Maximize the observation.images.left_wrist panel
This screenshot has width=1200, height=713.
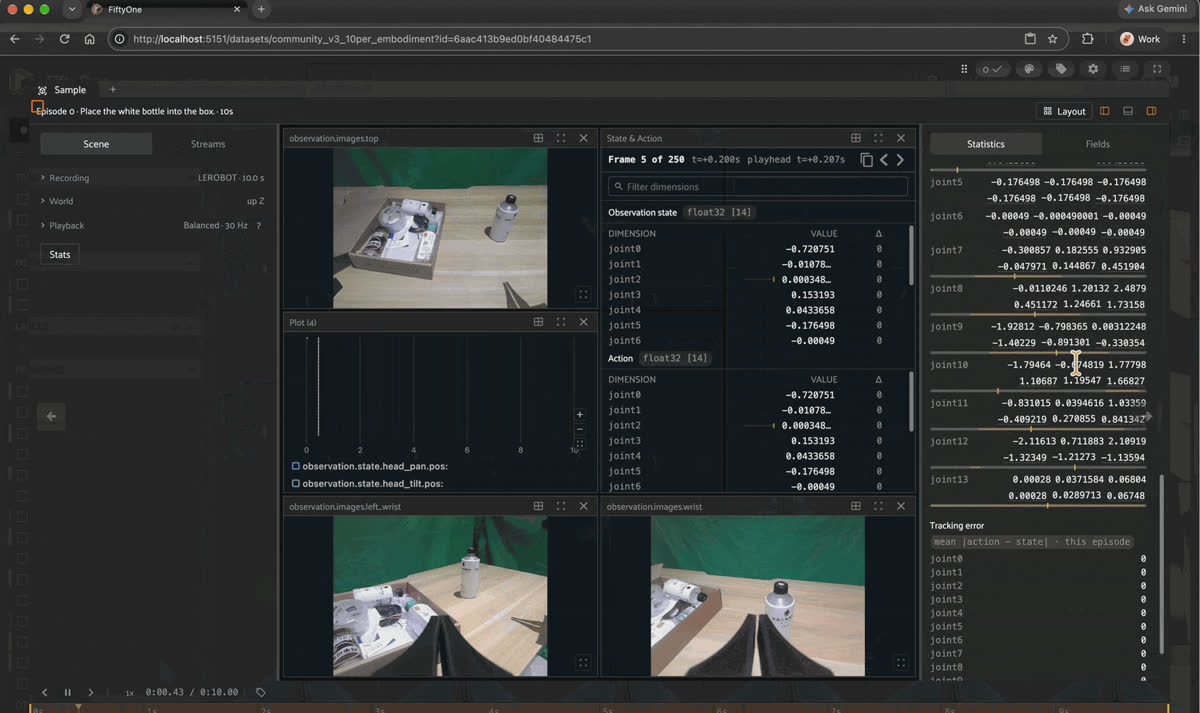pos(561,506)
